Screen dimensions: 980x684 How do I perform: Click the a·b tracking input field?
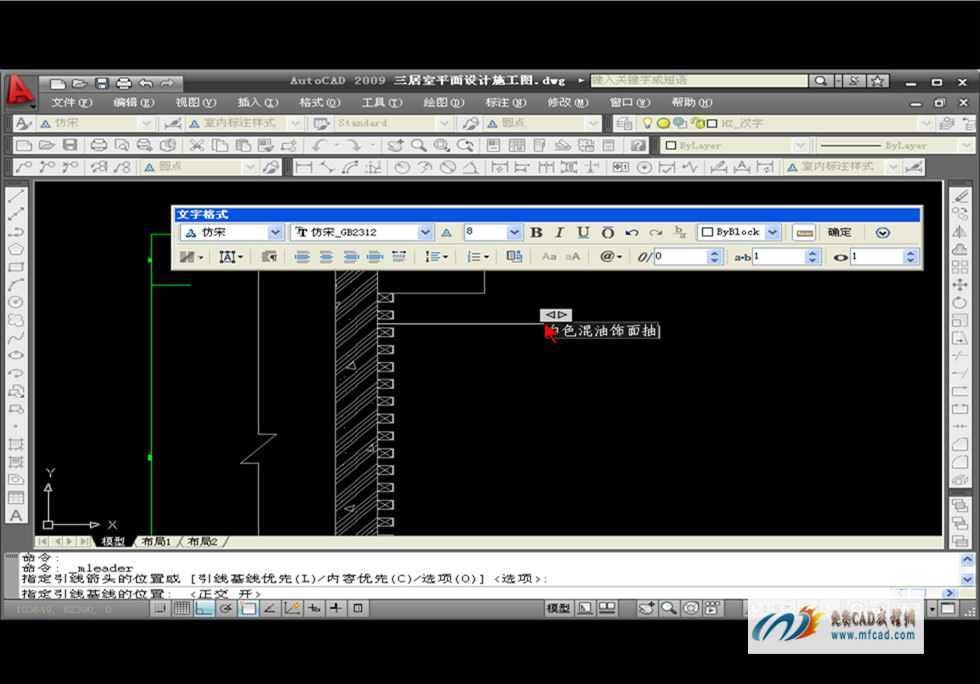pyautogui.click(x=779, y=257)
